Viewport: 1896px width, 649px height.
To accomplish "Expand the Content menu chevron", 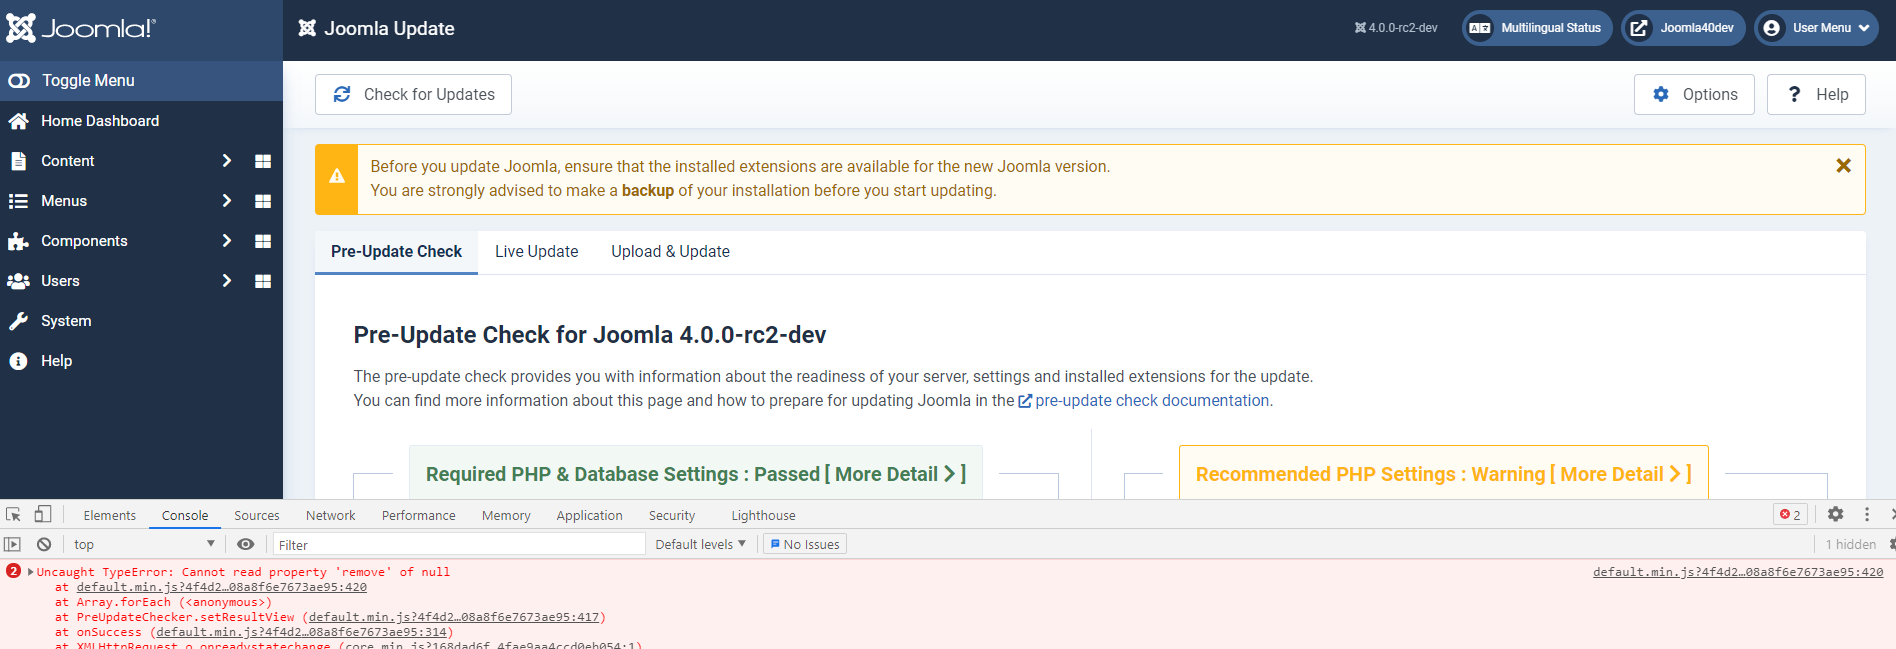I will tap(227, 161).
